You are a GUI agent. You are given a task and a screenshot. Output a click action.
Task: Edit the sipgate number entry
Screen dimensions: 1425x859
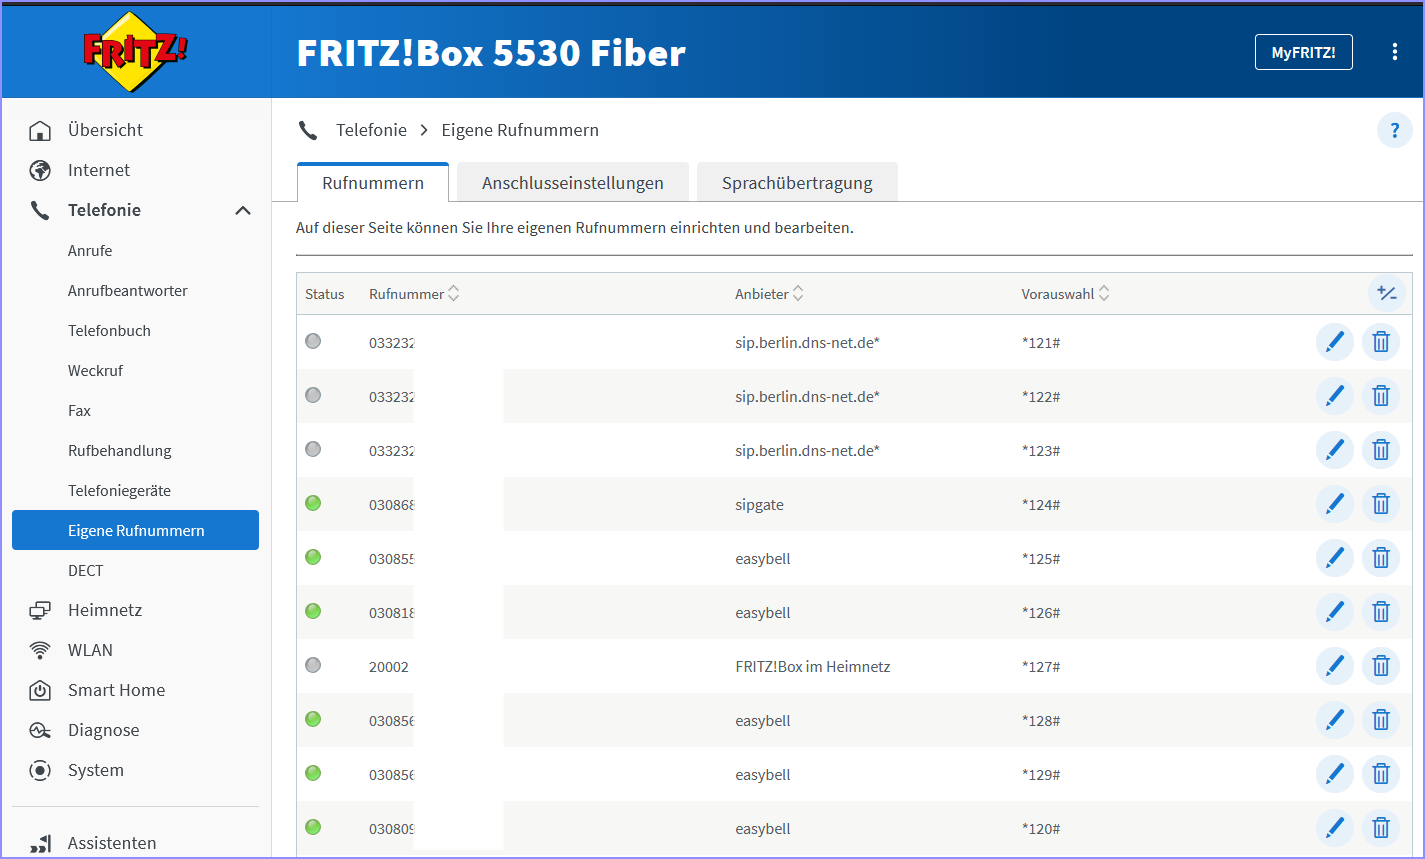[x=1334, y=504]
